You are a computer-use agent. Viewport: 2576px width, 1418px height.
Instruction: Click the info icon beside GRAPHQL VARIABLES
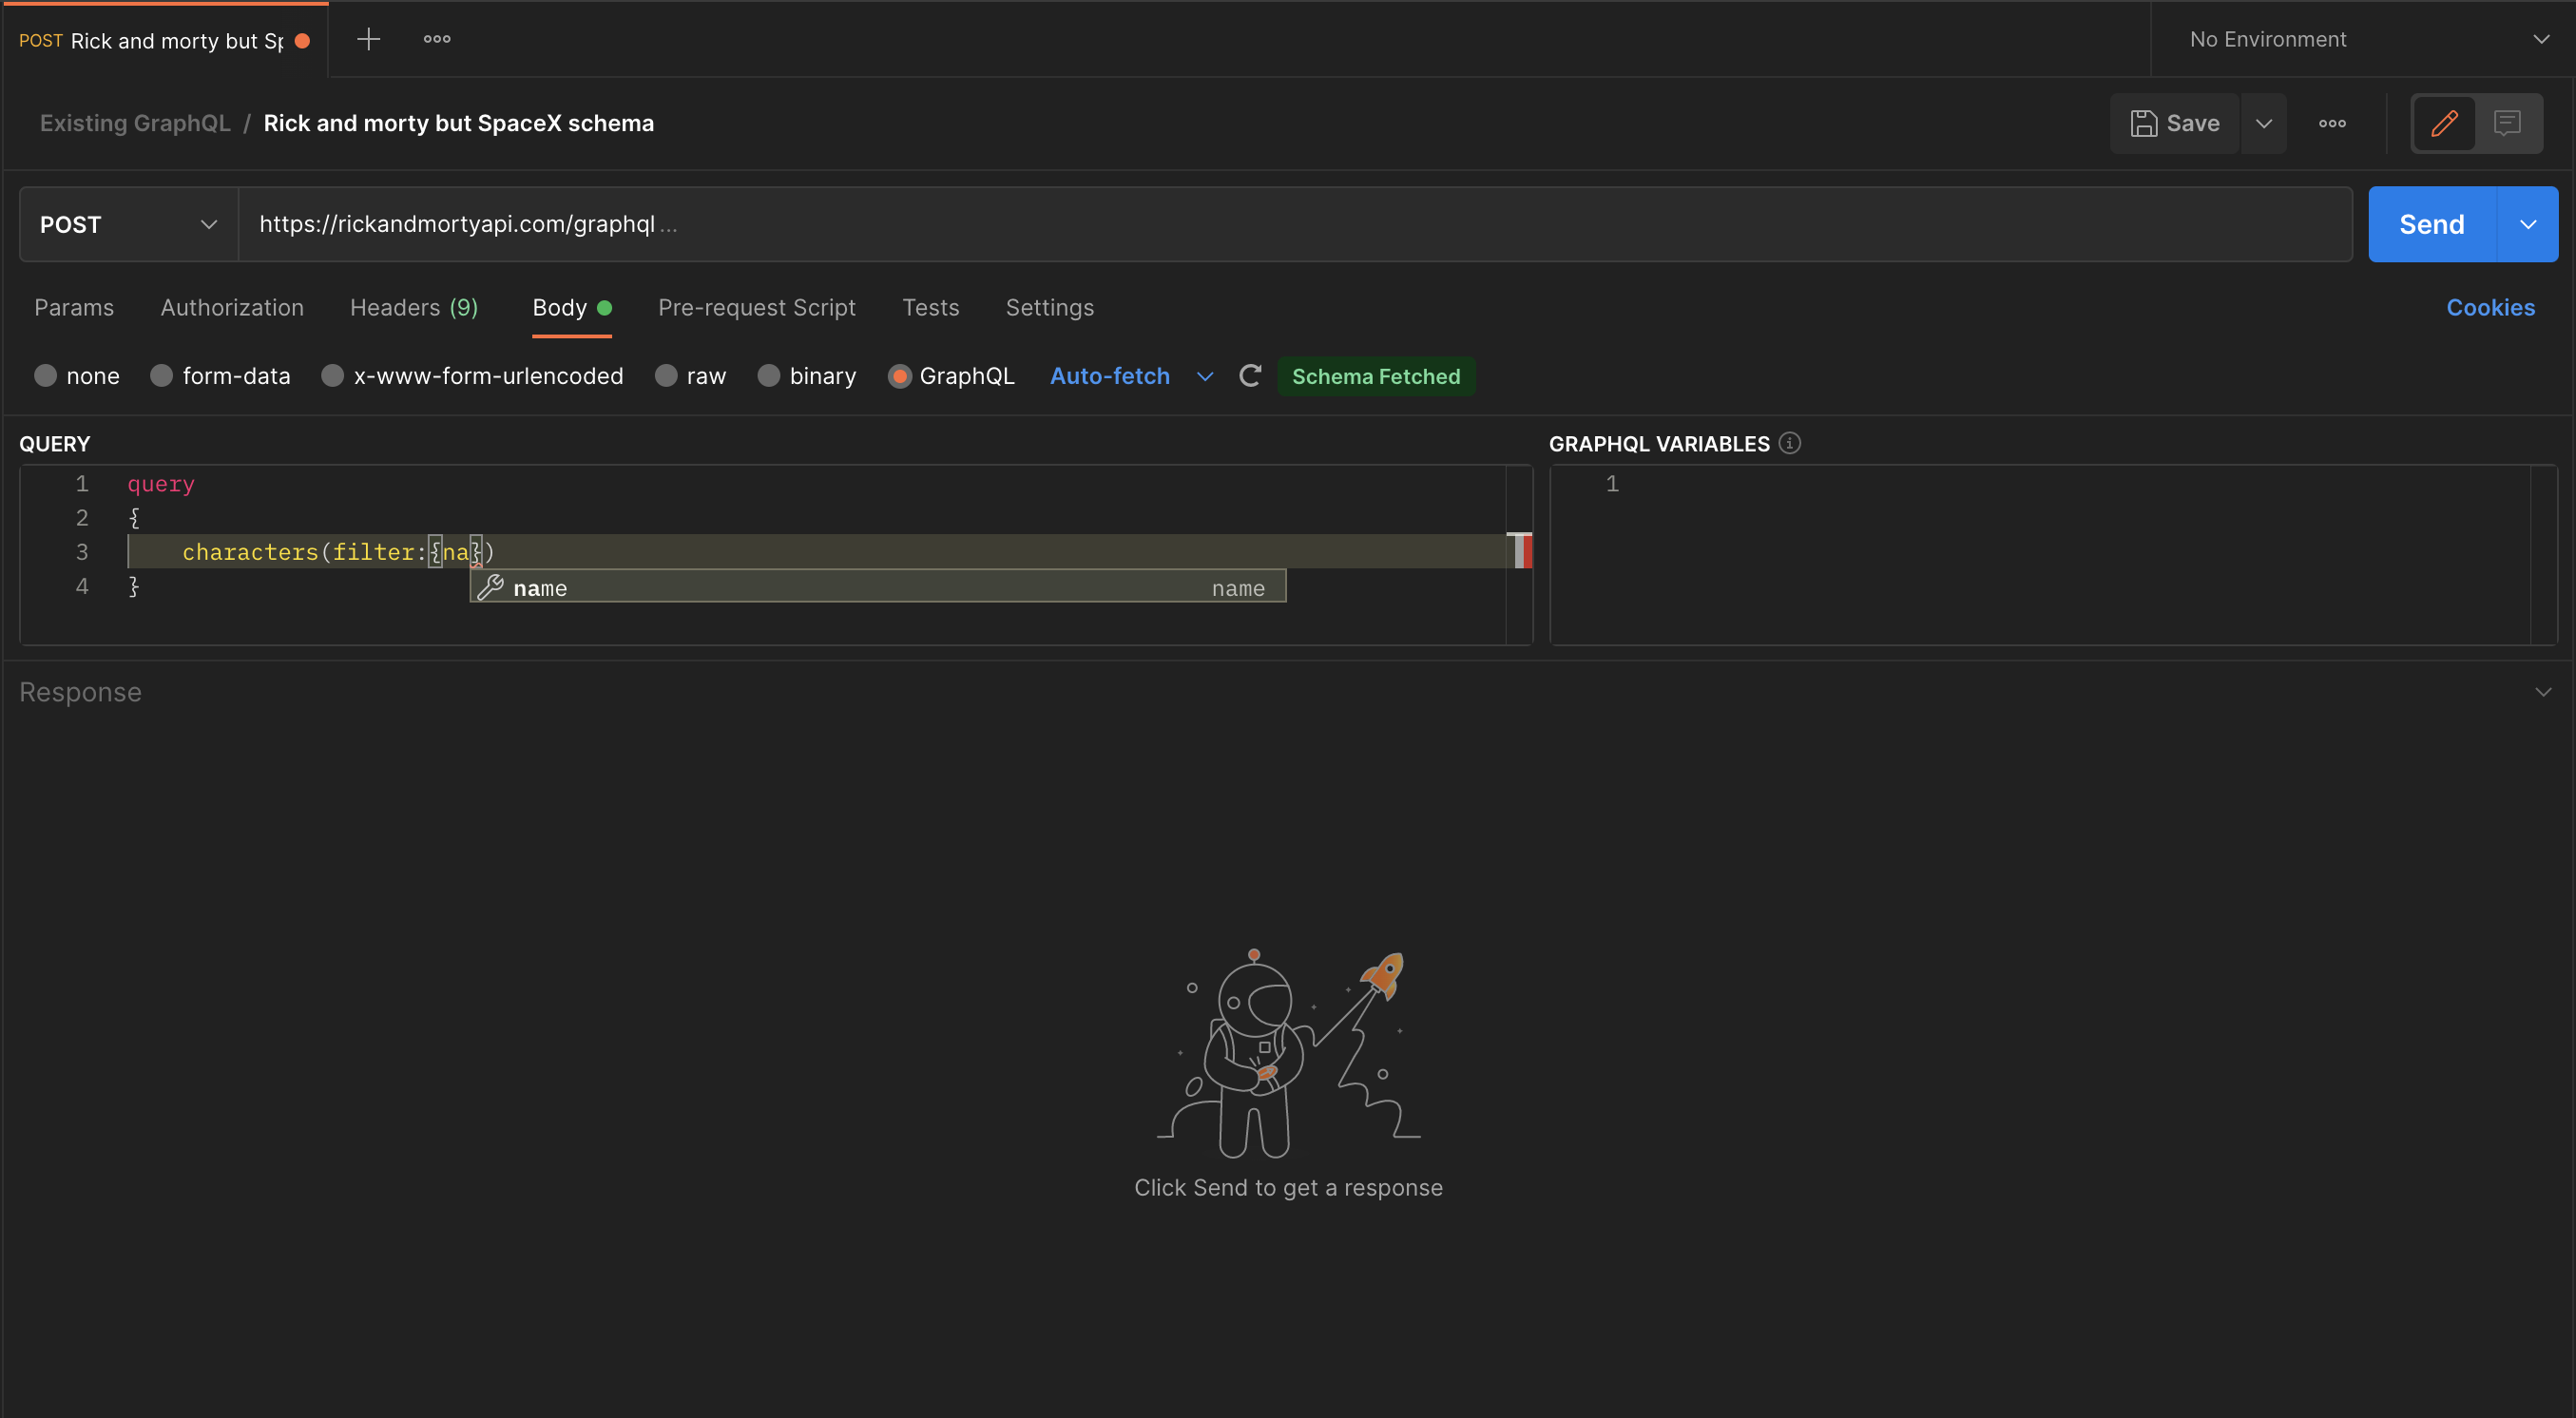click(x=1789, y=443)
